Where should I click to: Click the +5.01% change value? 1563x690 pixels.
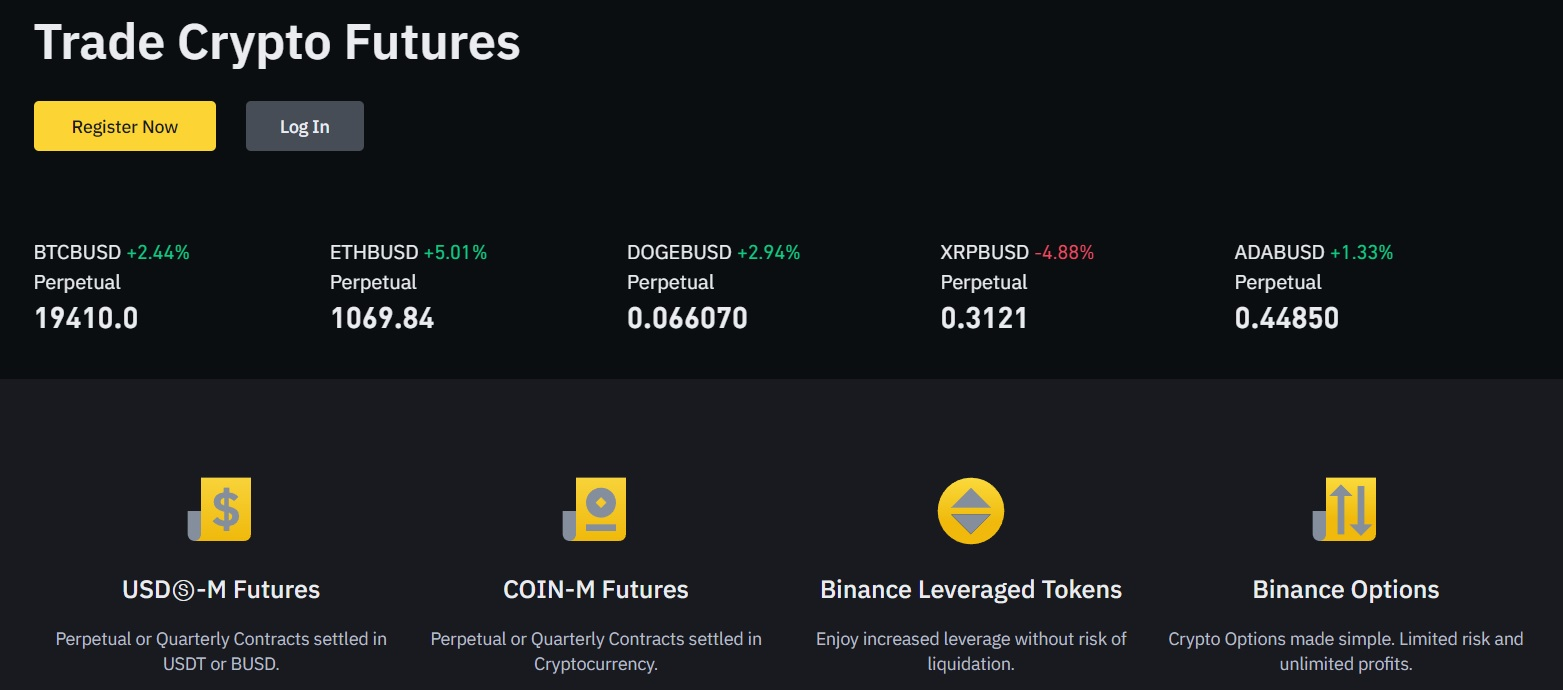455,252
